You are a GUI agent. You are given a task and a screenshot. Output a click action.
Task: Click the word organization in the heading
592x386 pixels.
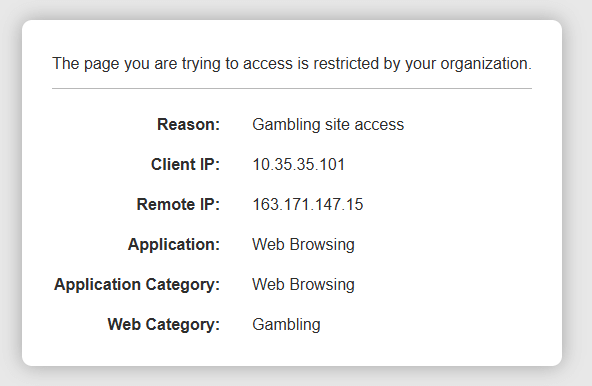coord(486,65)
